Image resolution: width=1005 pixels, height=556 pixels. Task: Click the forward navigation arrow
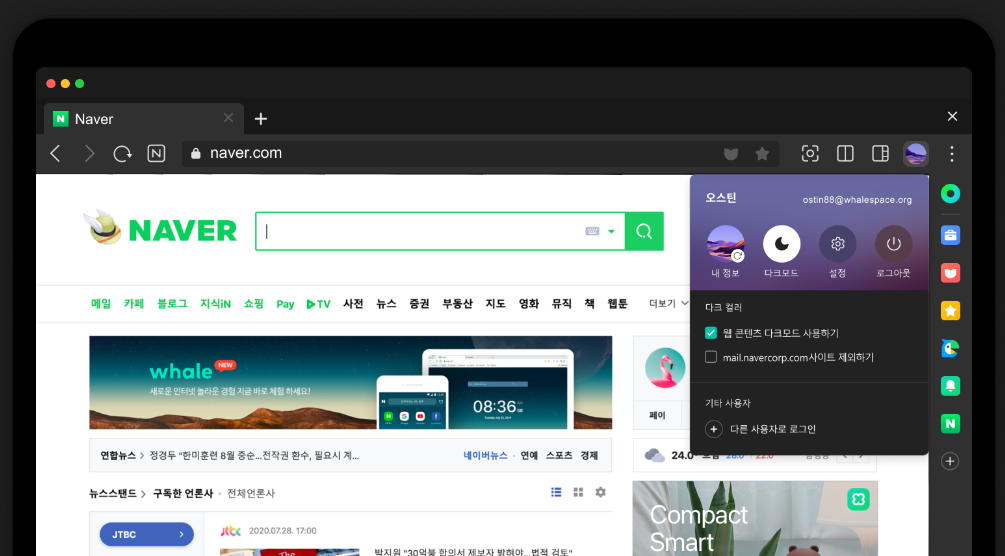89,153
